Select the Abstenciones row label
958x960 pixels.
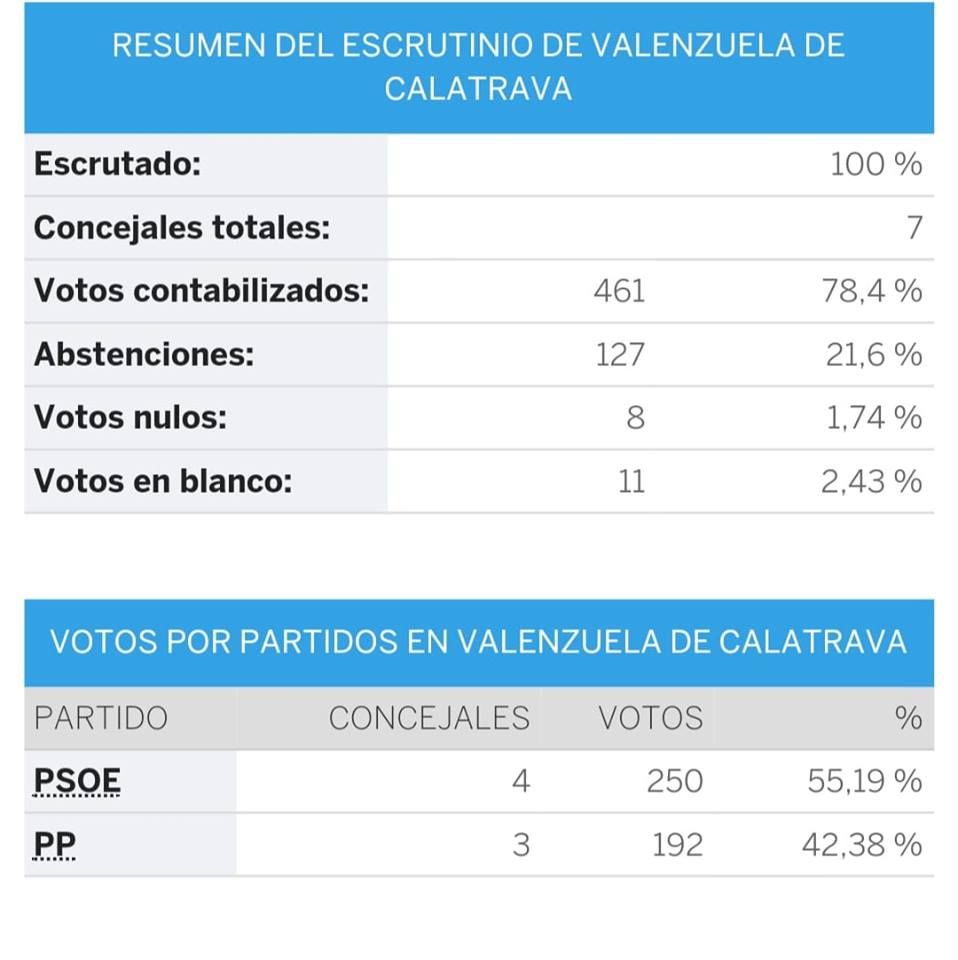coord(144,355)
